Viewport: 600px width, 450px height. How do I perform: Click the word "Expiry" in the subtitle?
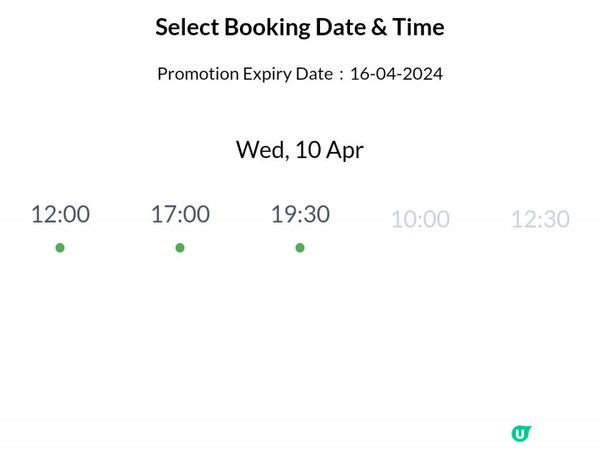268,74
